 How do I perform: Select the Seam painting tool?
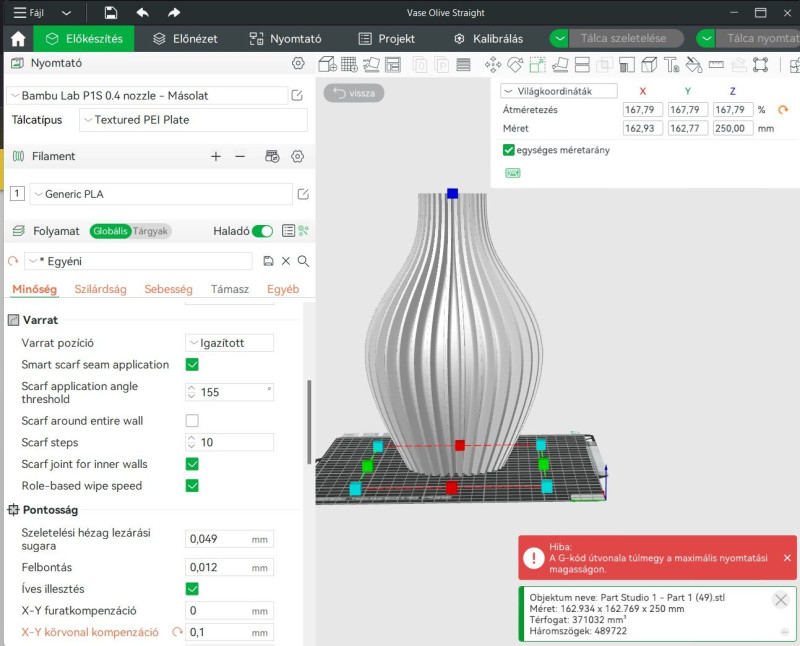(x=649, y=64)
